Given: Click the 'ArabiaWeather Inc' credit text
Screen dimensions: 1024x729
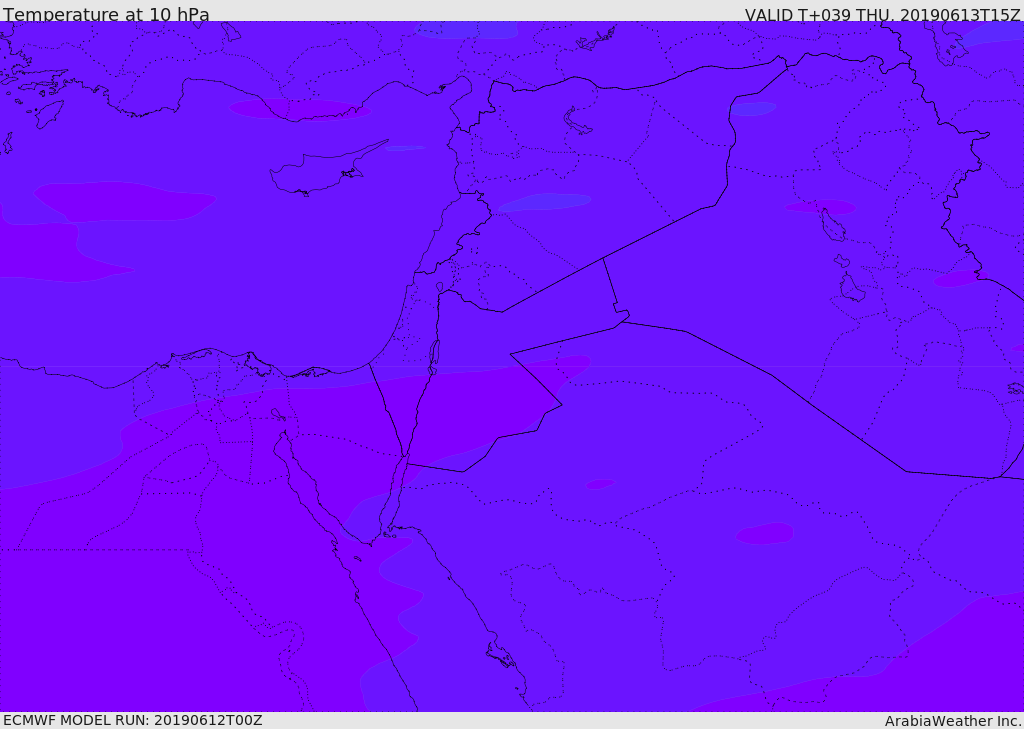Looking at the screenshot, I should [953, 721].
